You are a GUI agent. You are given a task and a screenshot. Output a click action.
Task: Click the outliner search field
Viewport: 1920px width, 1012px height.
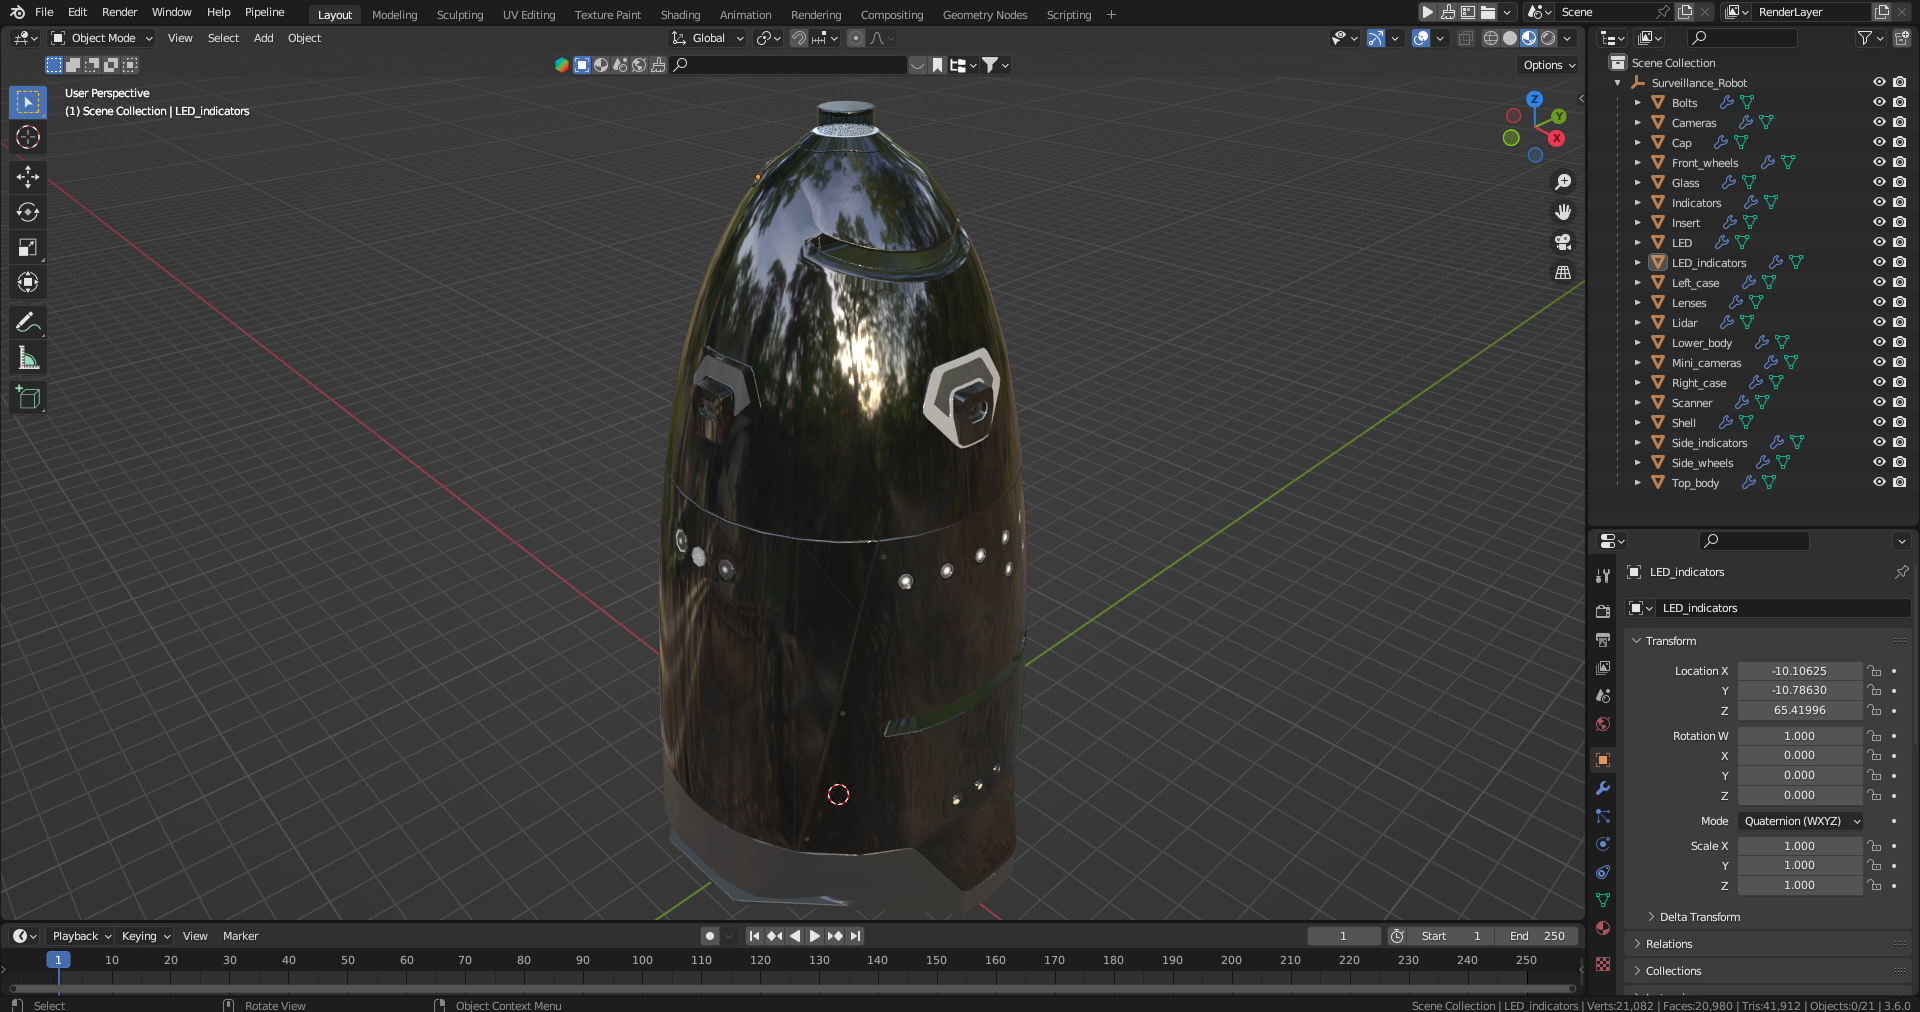tap(1742, 38)
